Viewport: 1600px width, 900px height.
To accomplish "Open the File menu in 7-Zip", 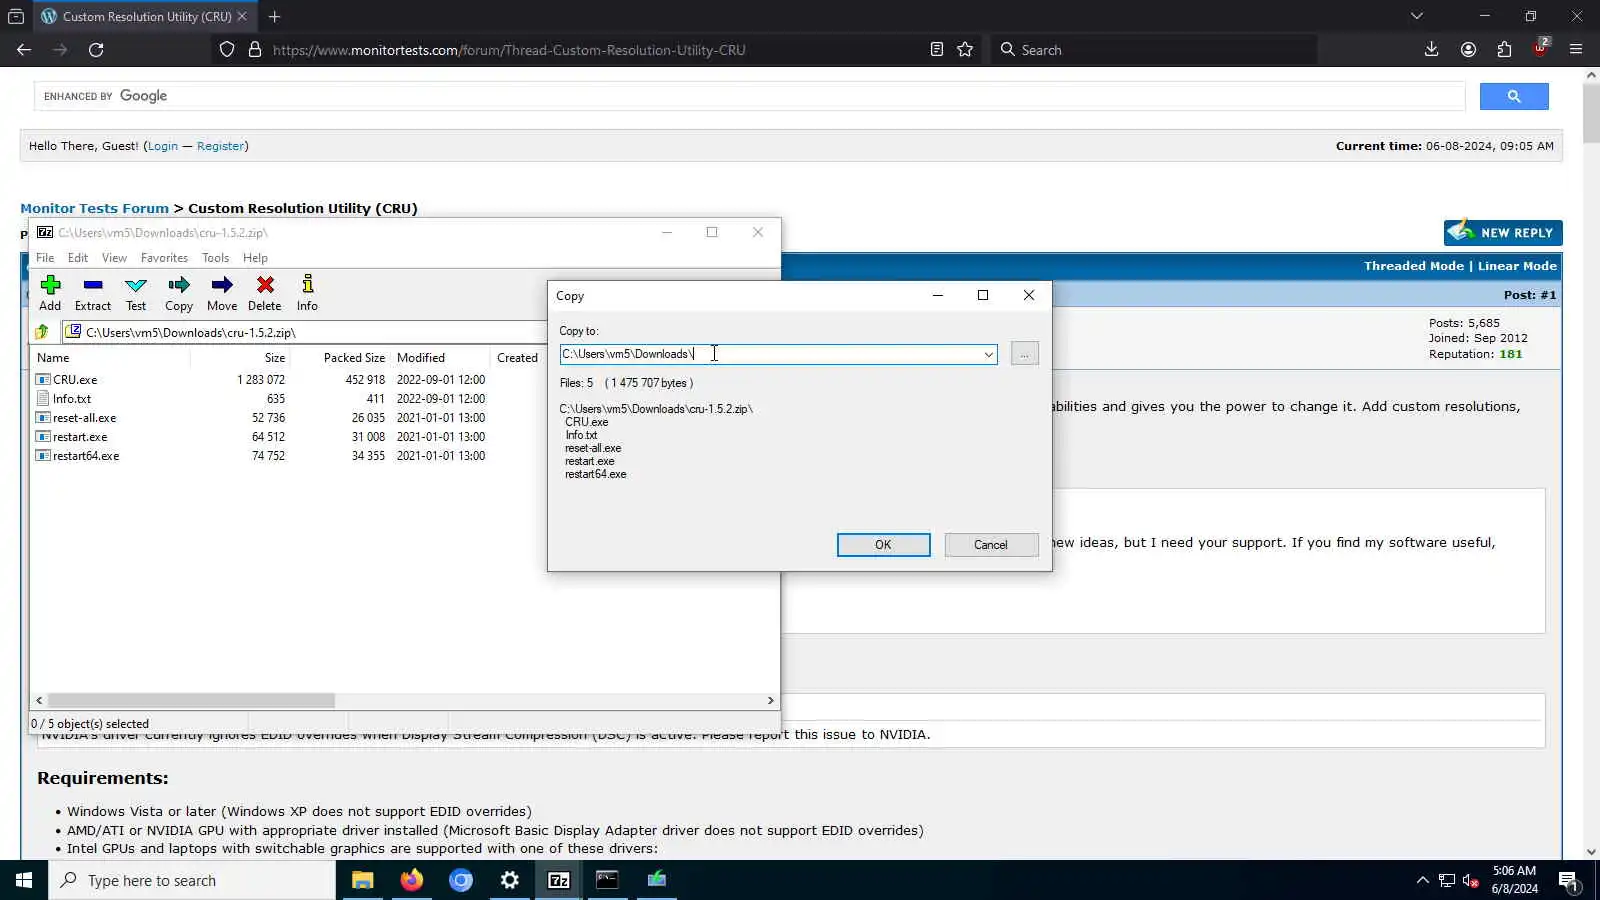I will [x=45, y=258].
